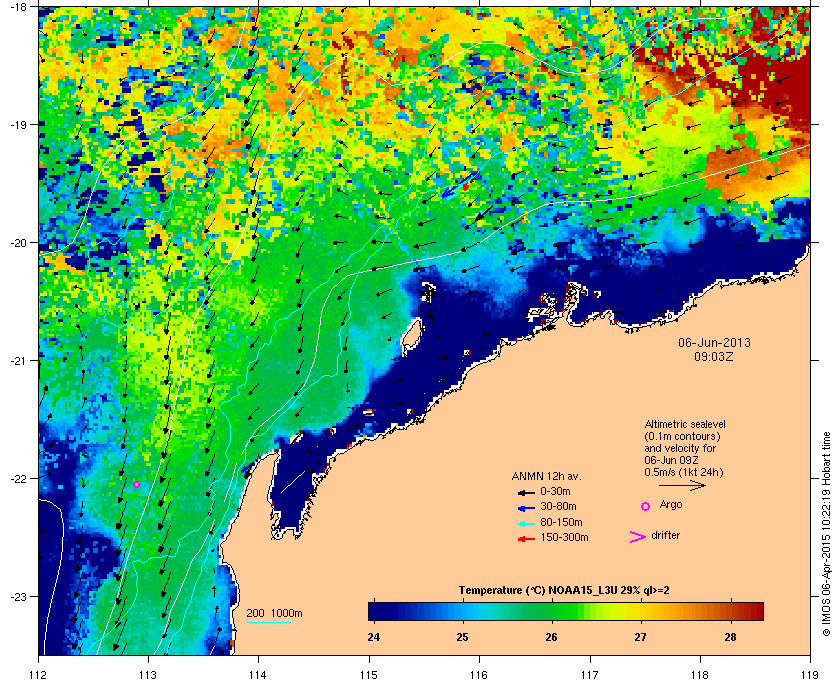Click the latitude axis label '-22'

click(18, 478)
